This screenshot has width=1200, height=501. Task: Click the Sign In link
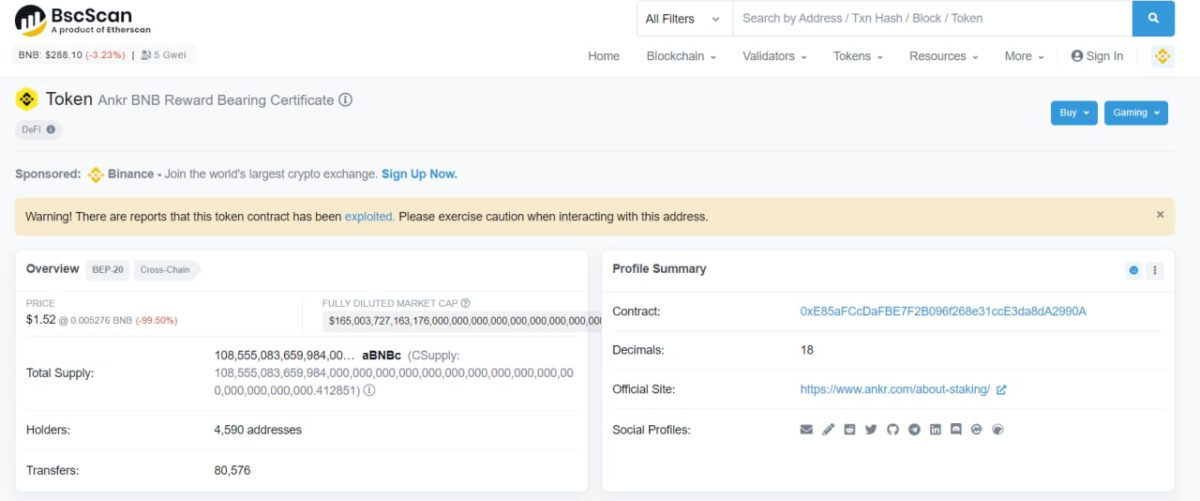click(1097, 56)
